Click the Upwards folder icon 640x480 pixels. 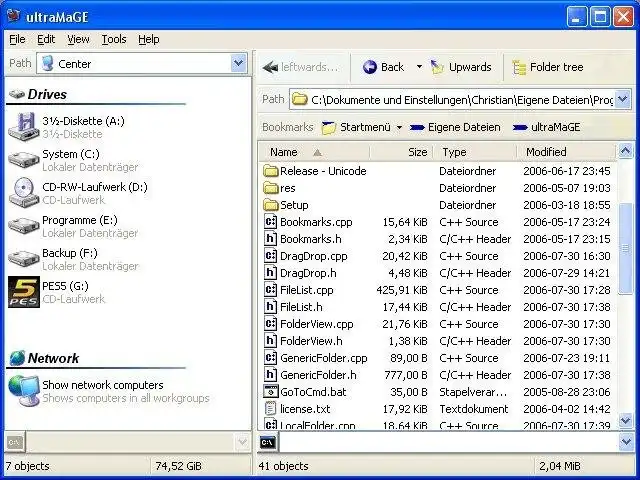pyautogui.click(x=437, y=67)
